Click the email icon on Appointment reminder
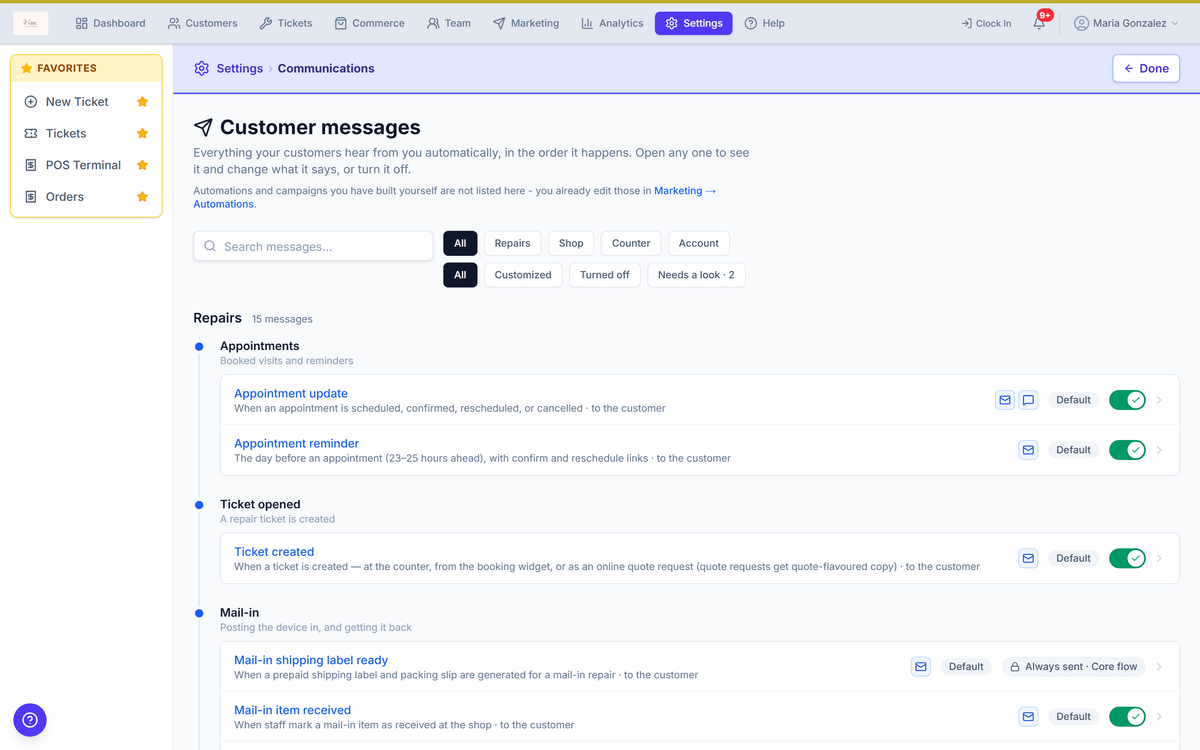The image size is (1200, 750). click(x=1028, y=450)
